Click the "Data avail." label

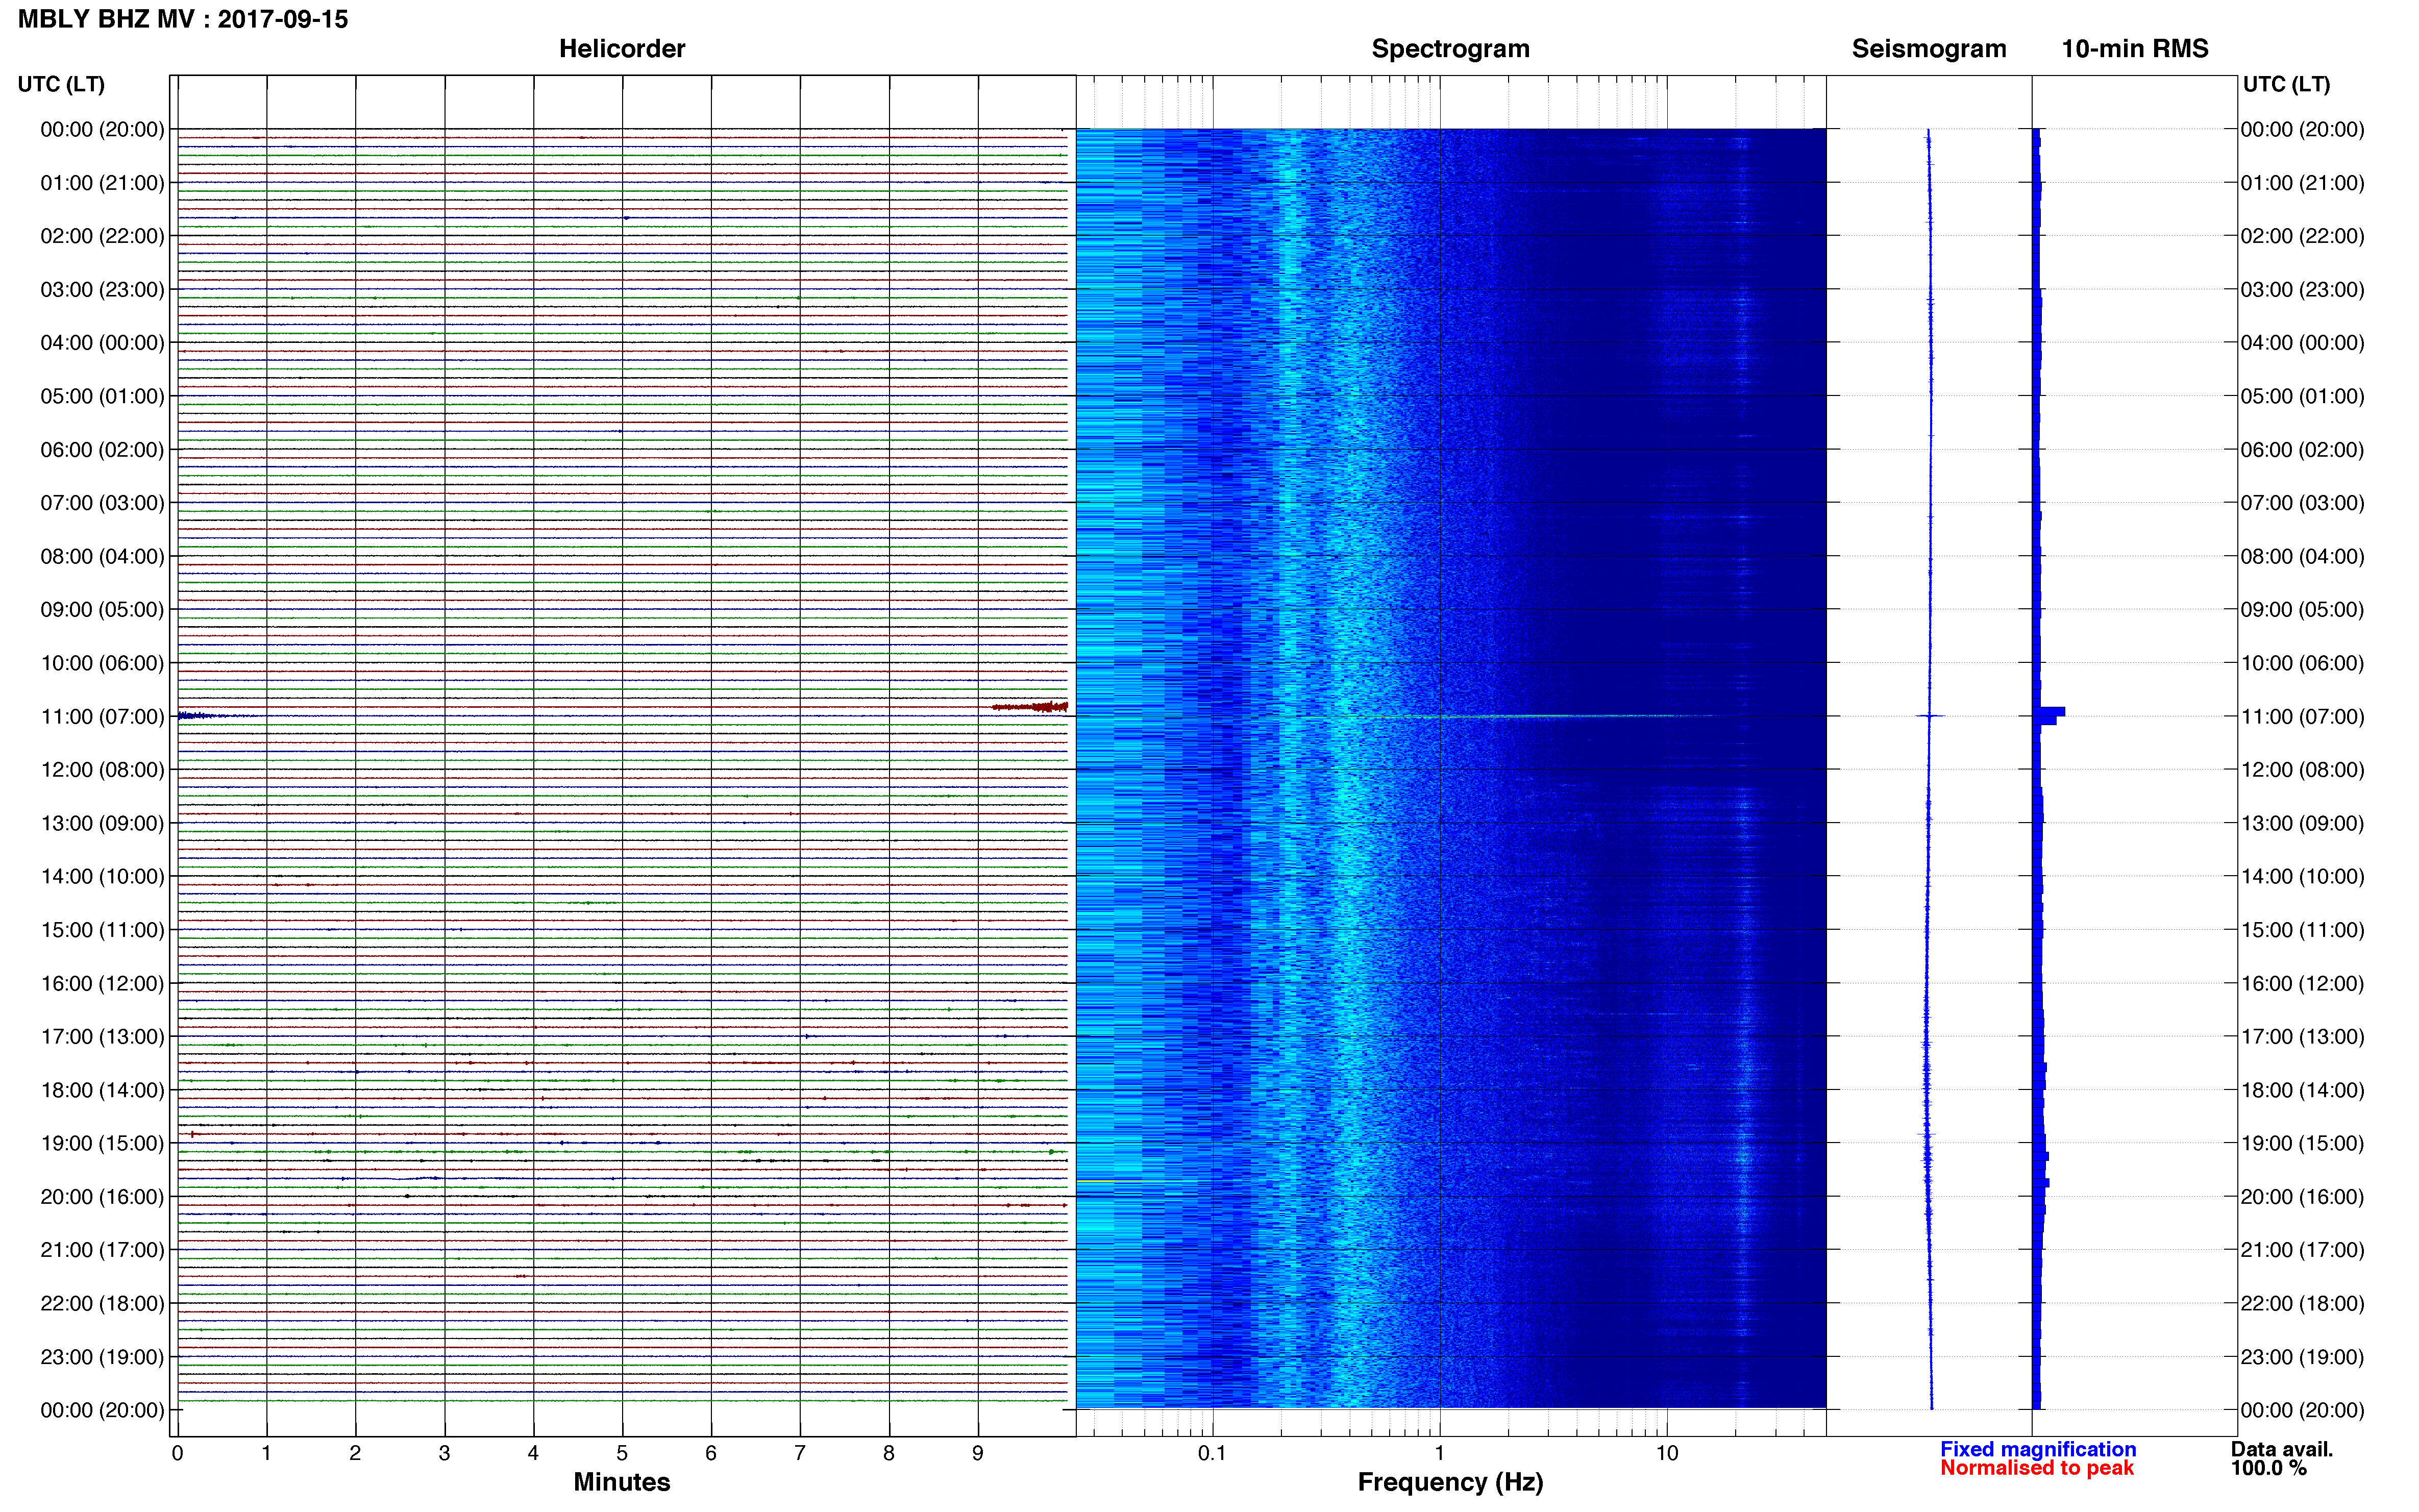point(2282,1449)
